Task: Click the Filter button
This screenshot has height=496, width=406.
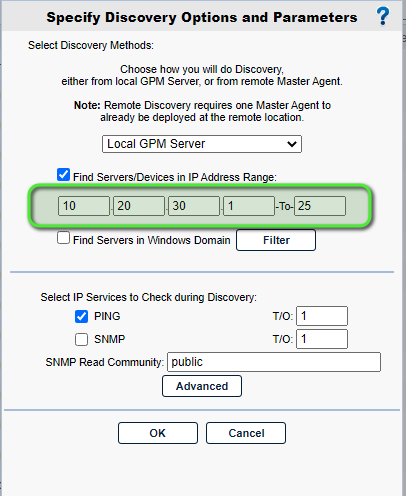Action: click(x=276, y=240)
